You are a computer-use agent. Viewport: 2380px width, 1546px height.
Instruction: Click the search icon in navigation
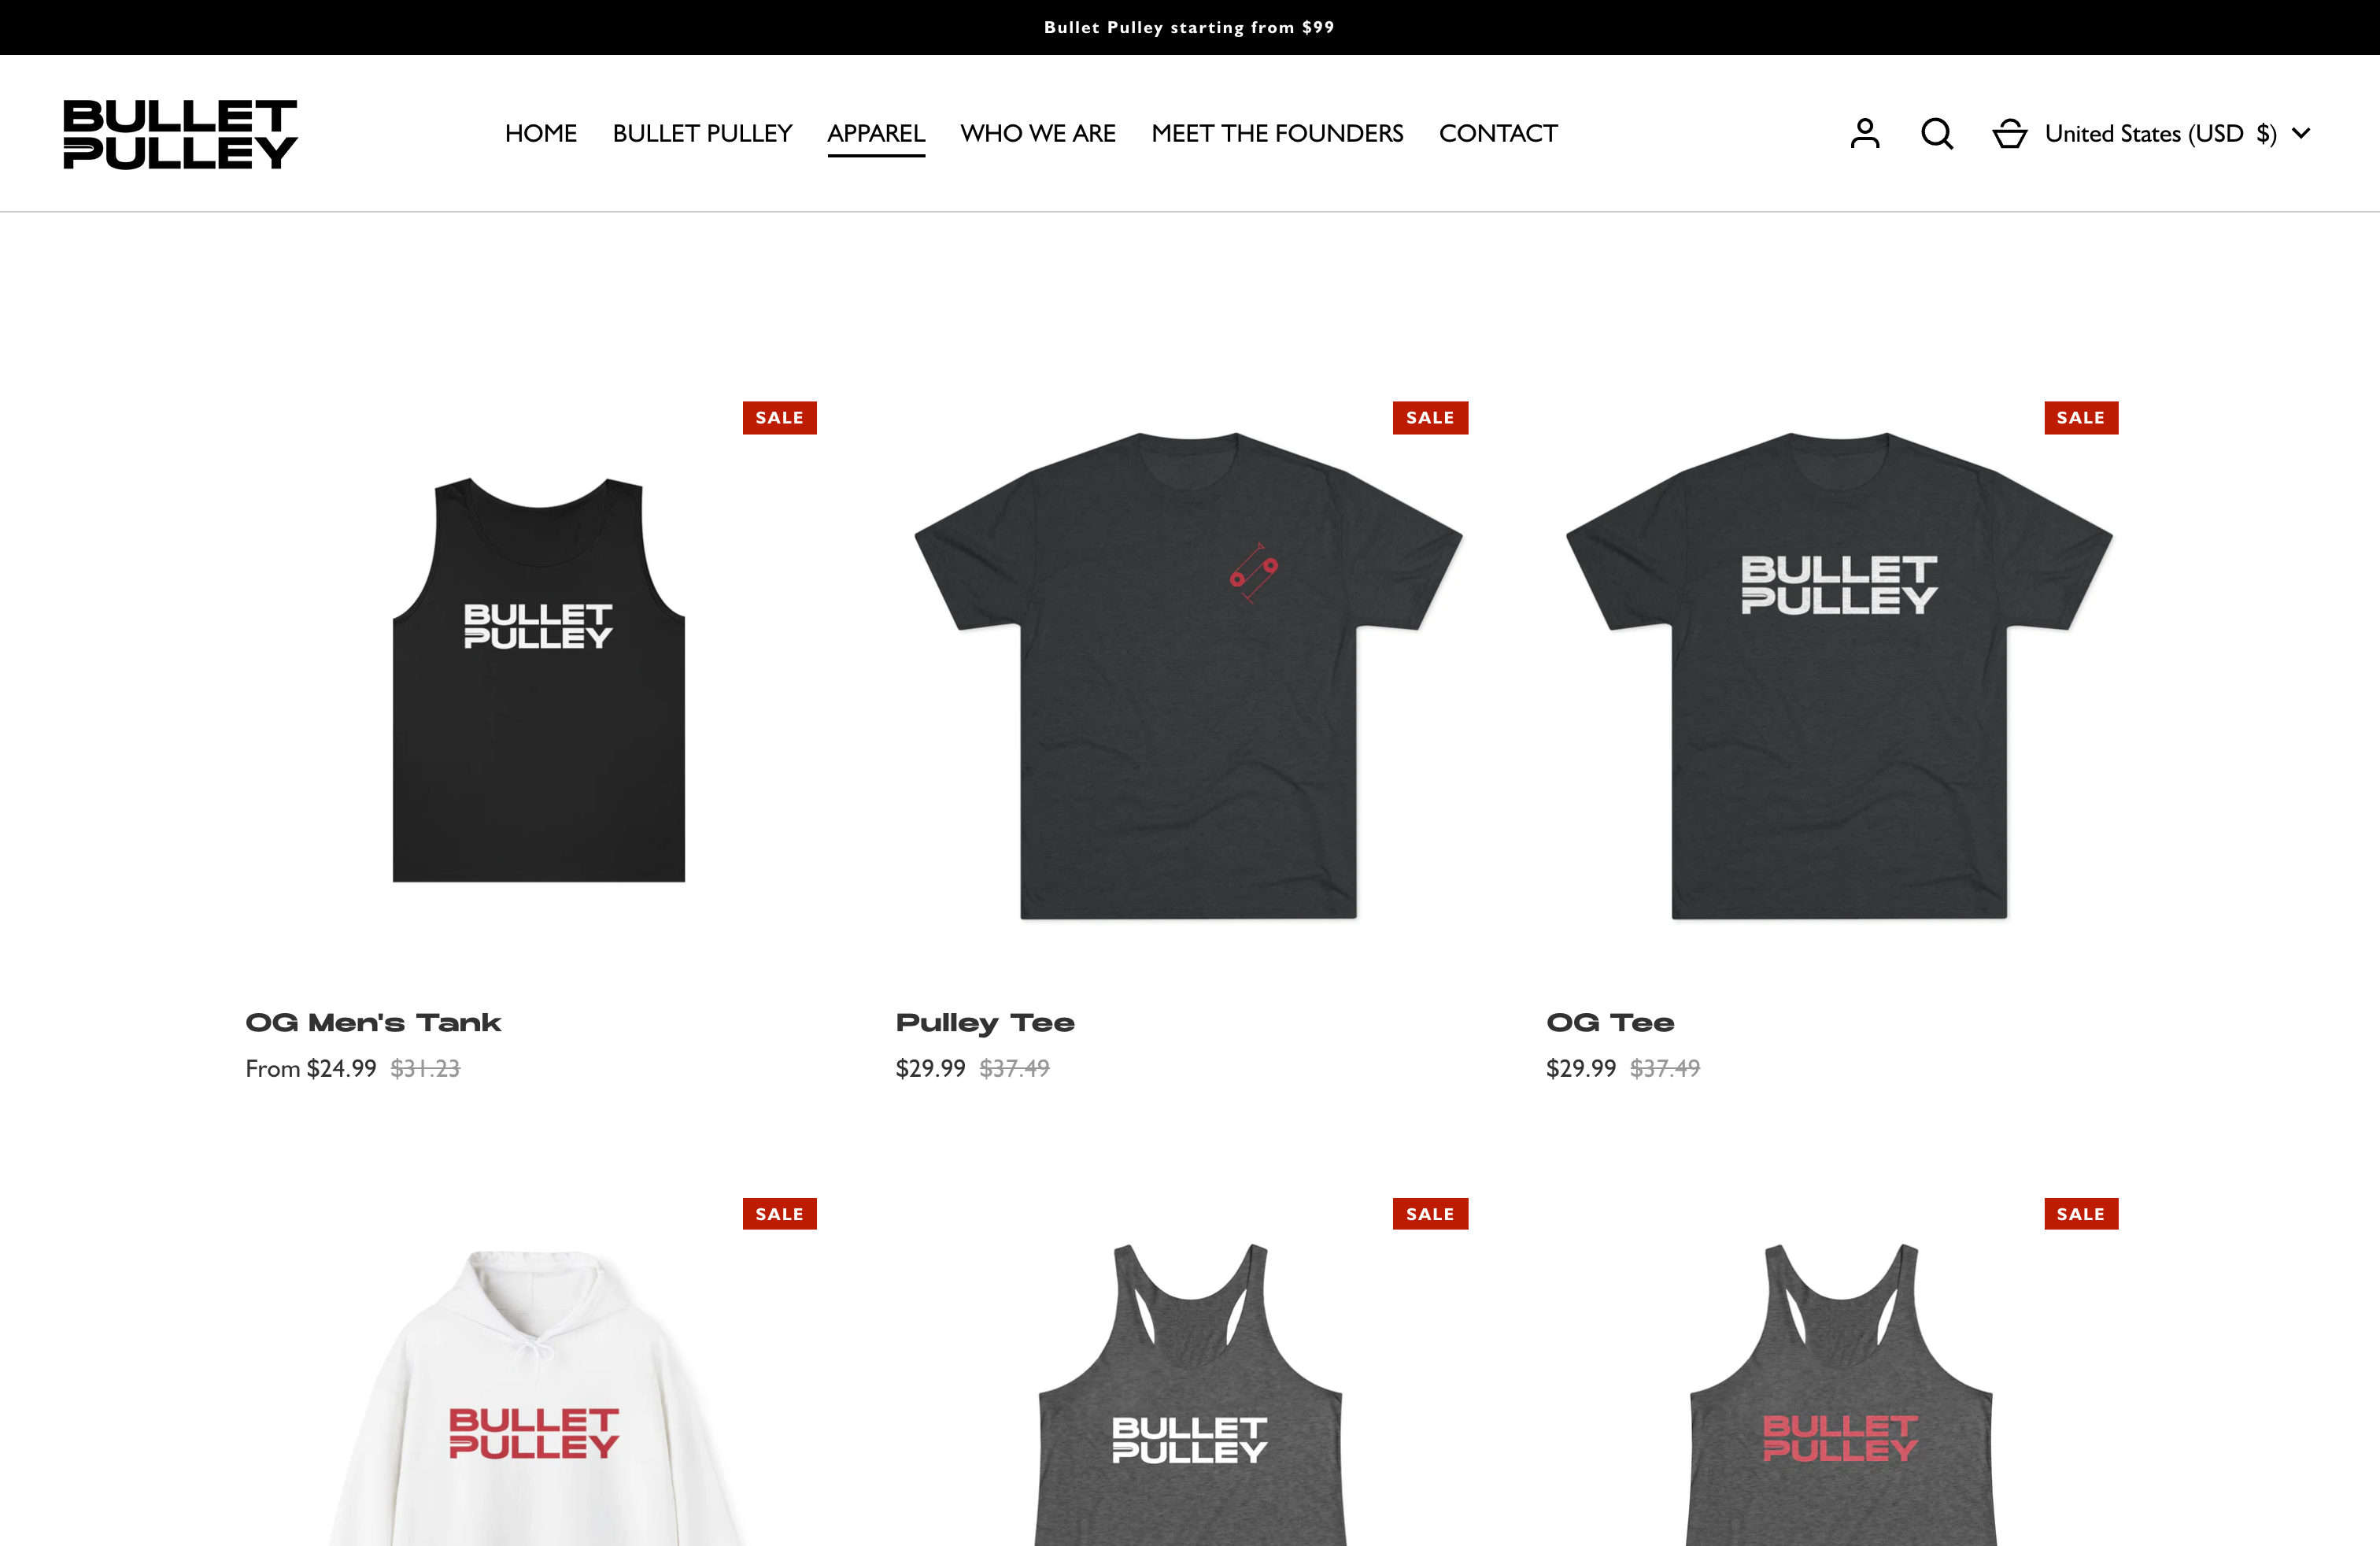[1938, 134]
